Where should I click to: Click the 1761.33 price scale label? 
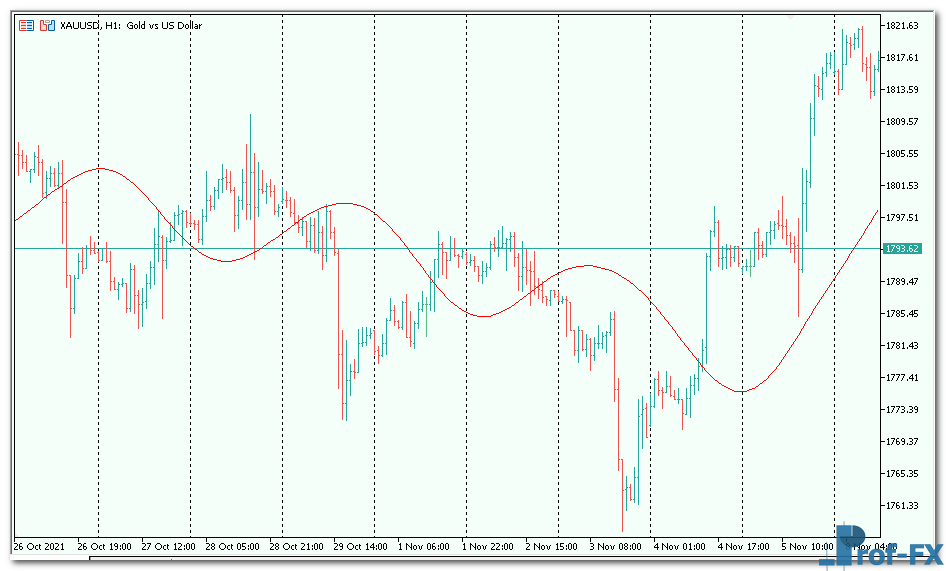click(901, 505)
